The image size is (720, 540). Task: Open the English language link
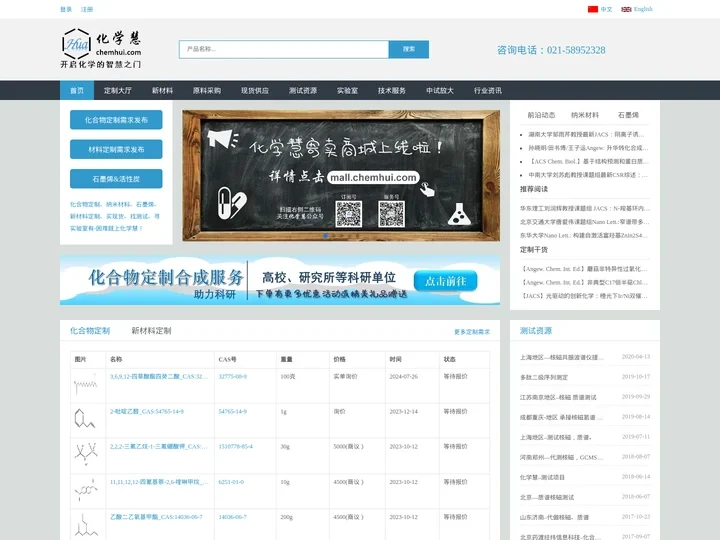click(x=643, y=9)
